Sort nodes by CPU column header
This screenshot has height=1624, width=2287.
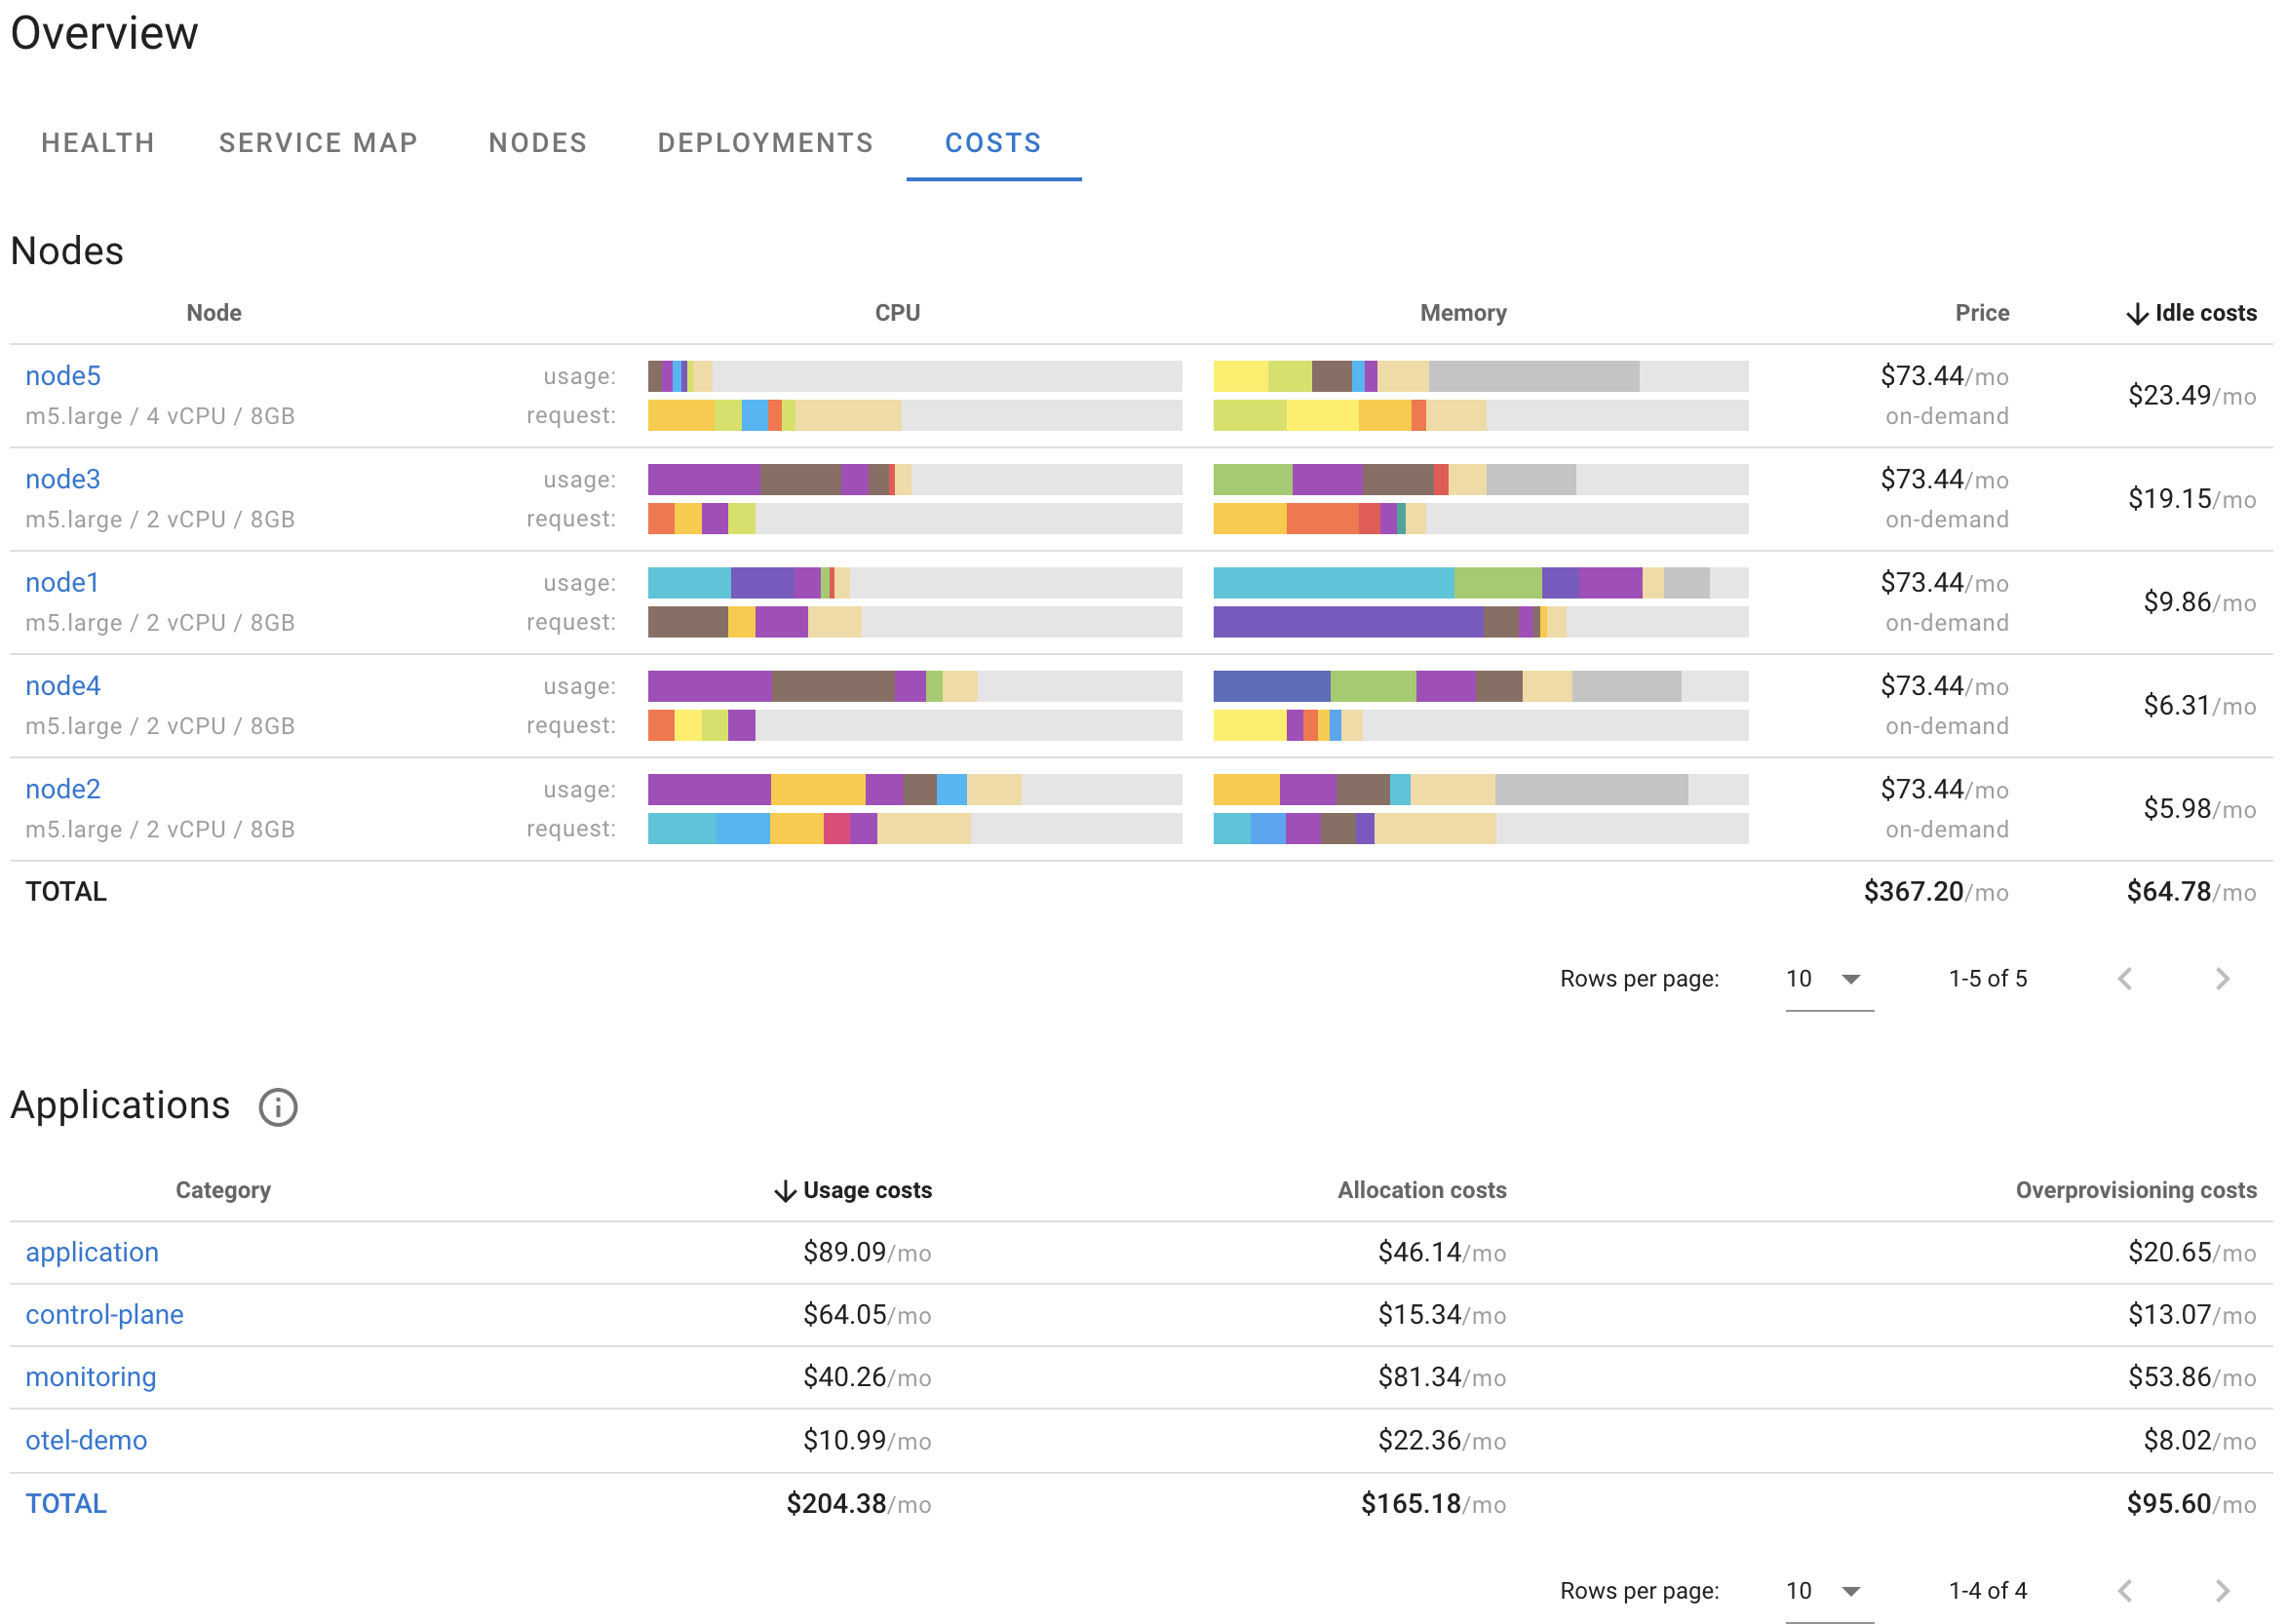(897, 313)
